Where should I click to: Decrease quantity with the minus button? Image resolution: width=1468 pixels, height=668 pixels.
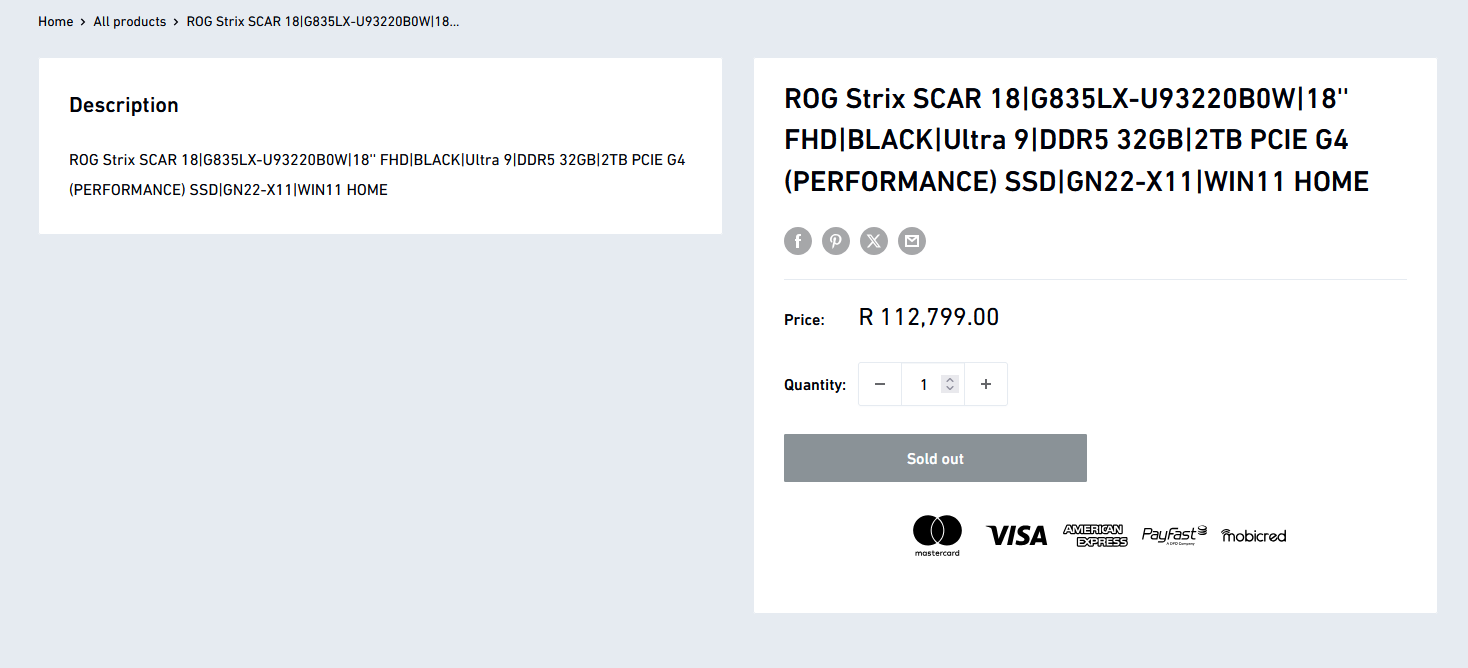pos(880,384)
